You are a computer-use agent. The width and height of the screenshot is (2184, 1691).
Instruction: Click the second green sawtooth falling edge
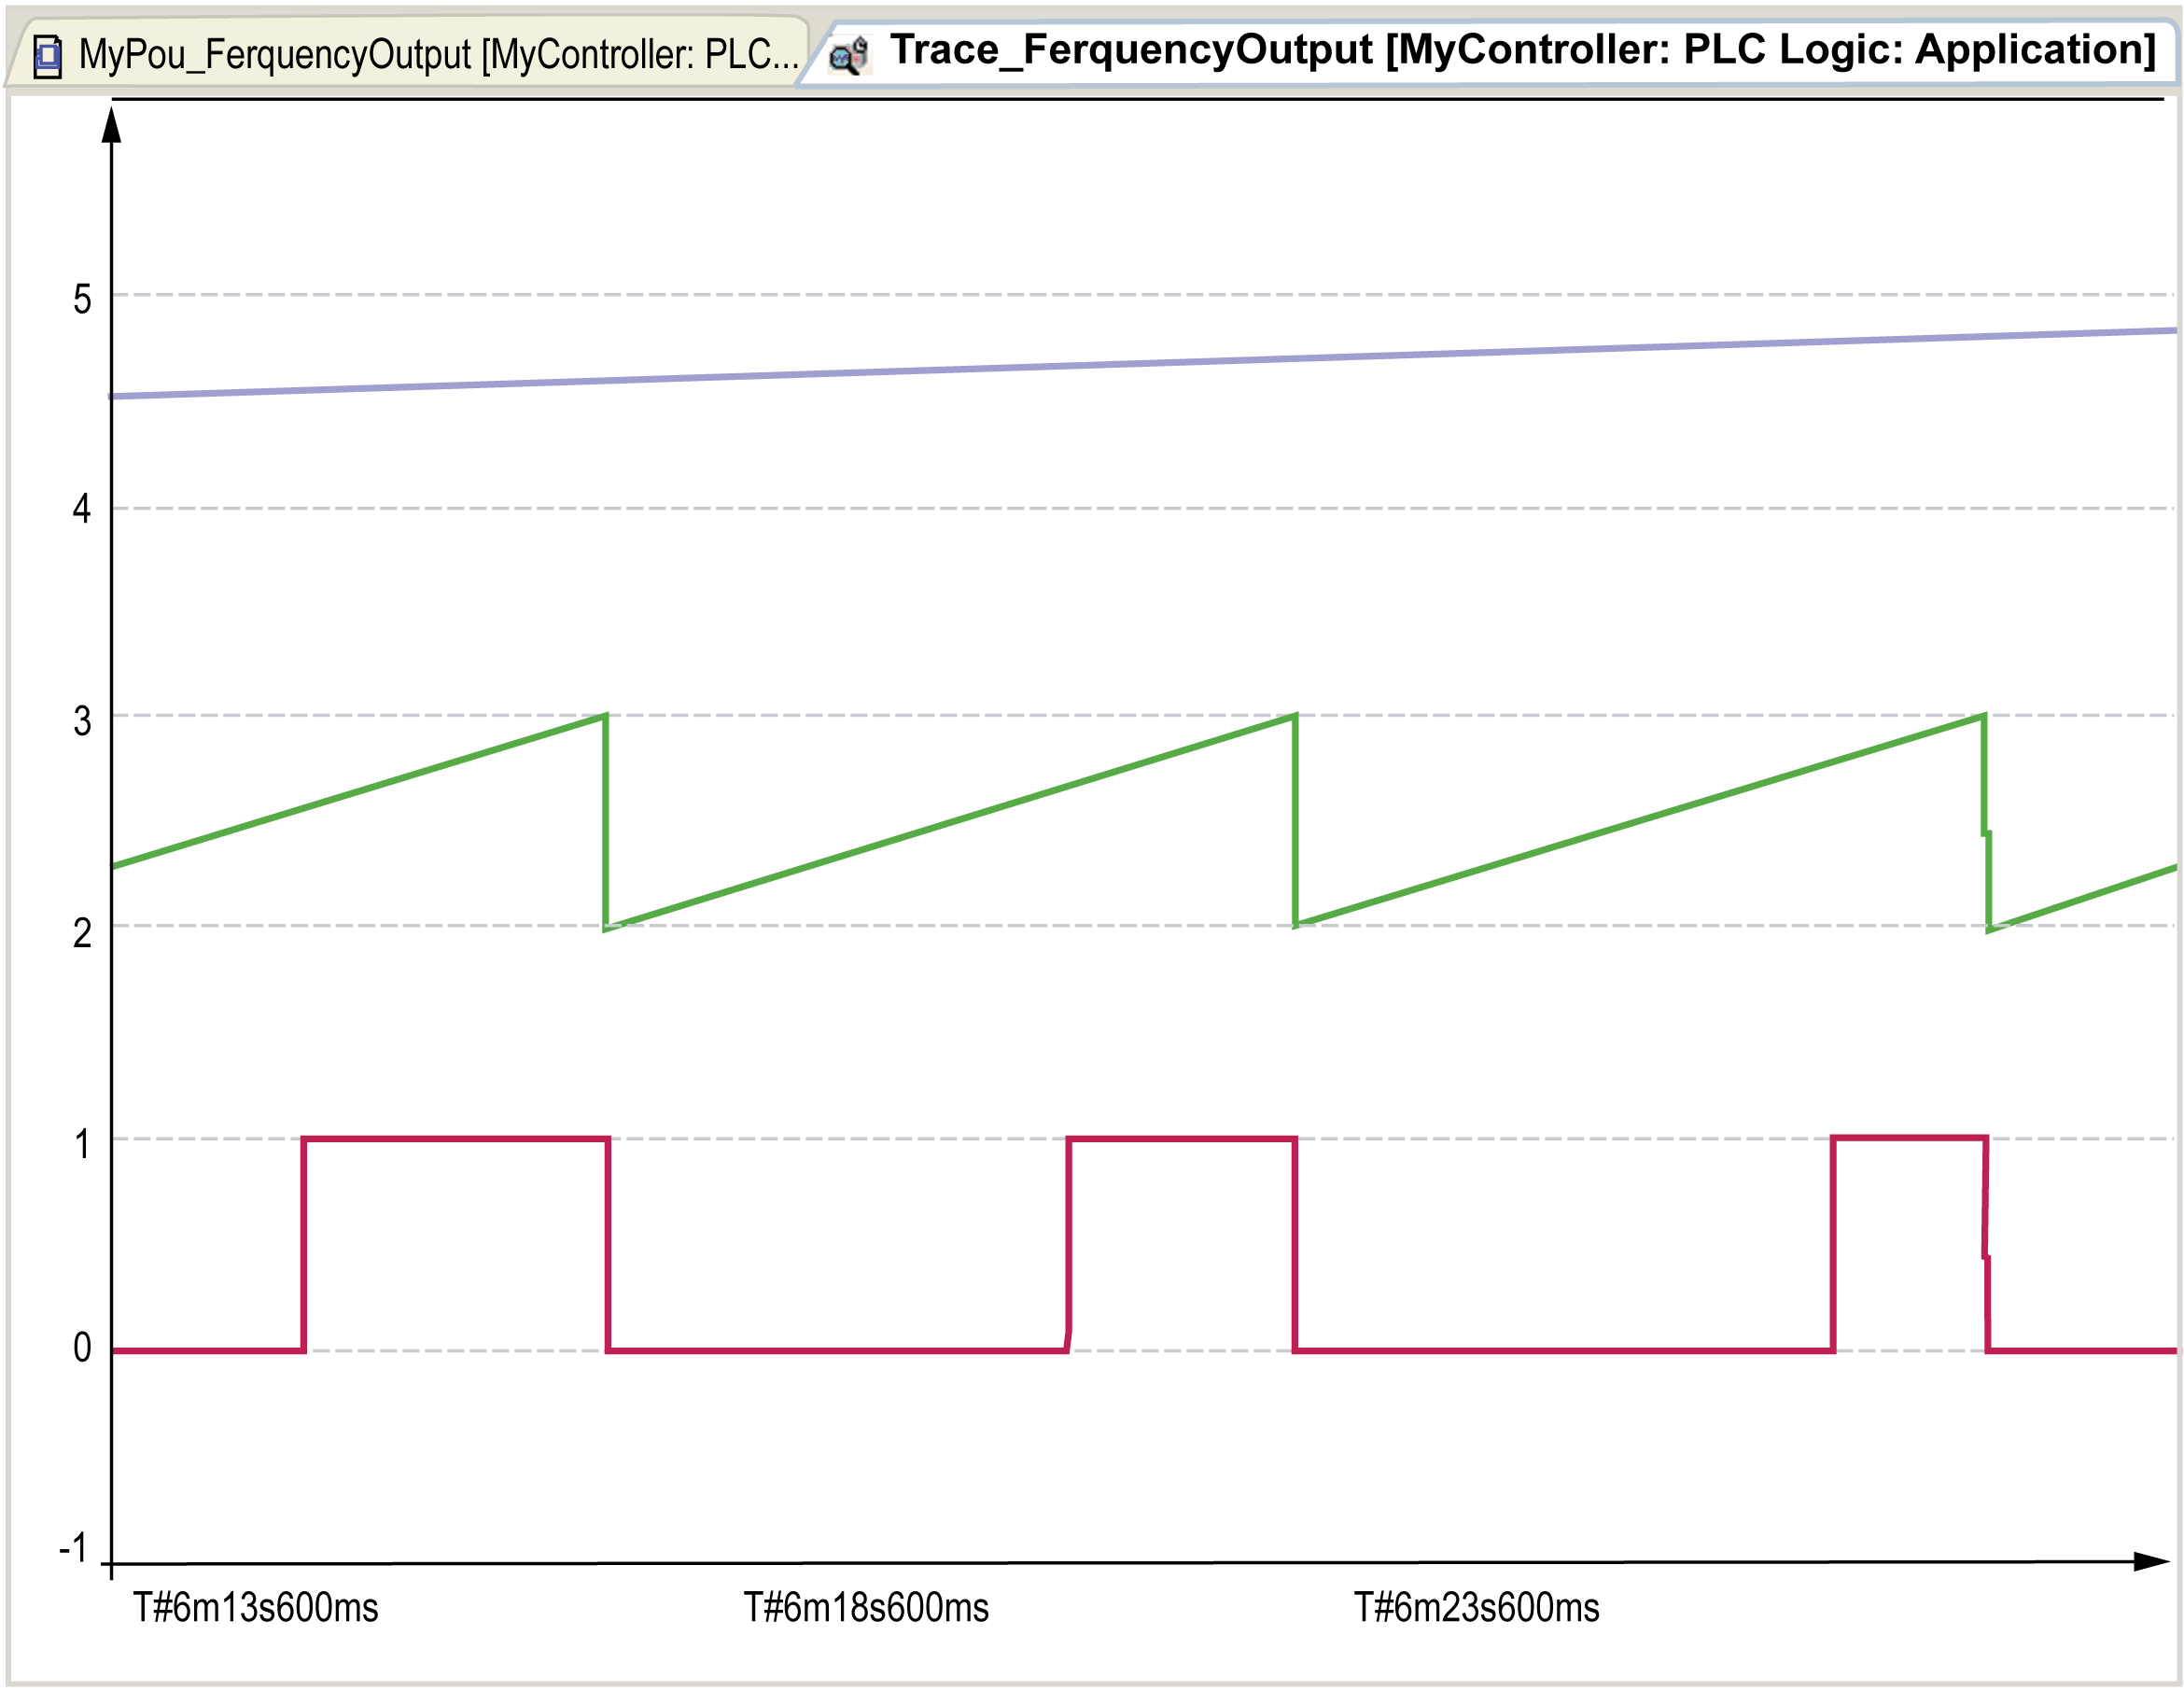coord(1295,820)
